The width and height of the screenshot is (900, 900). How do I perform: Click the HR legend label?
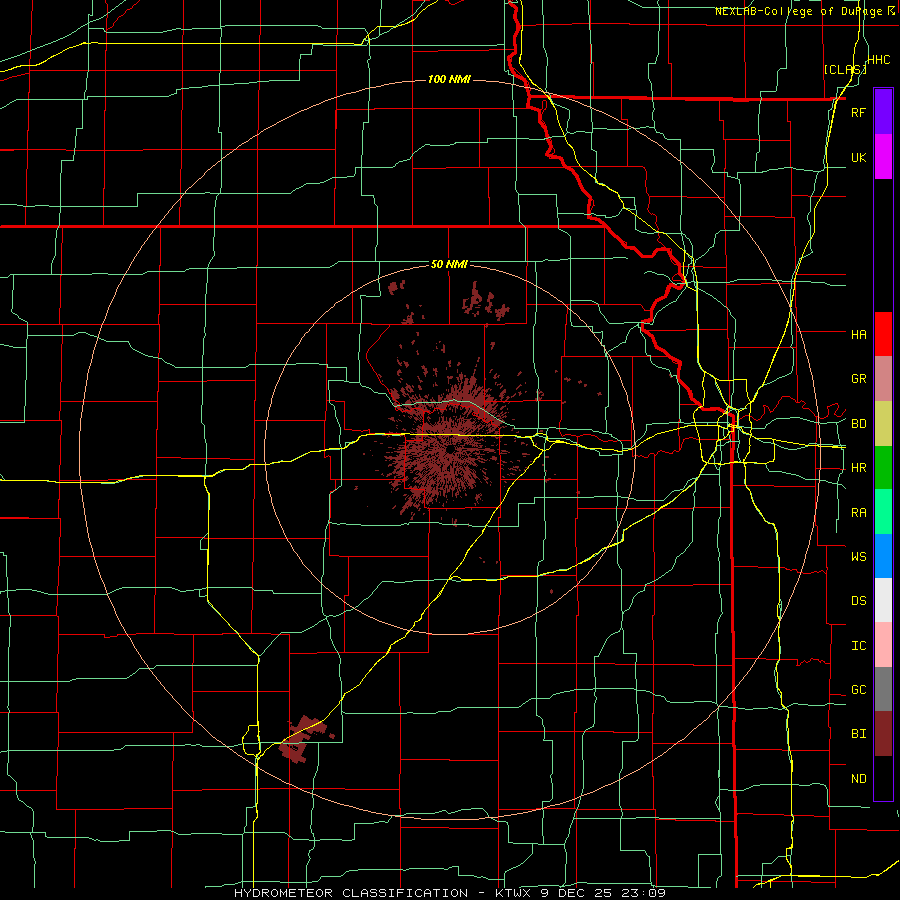858,468
